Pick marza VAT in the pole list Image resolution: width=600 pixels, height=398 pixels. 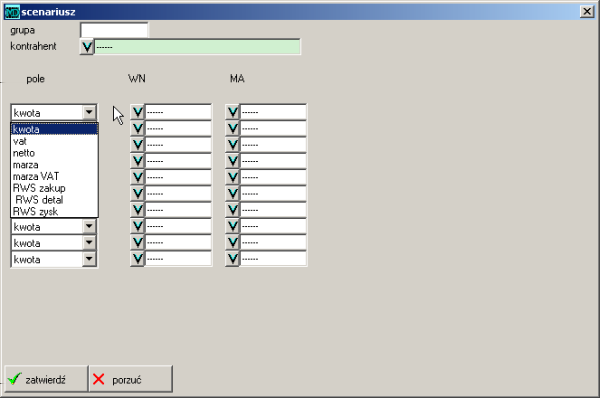(x=54, y=176)
